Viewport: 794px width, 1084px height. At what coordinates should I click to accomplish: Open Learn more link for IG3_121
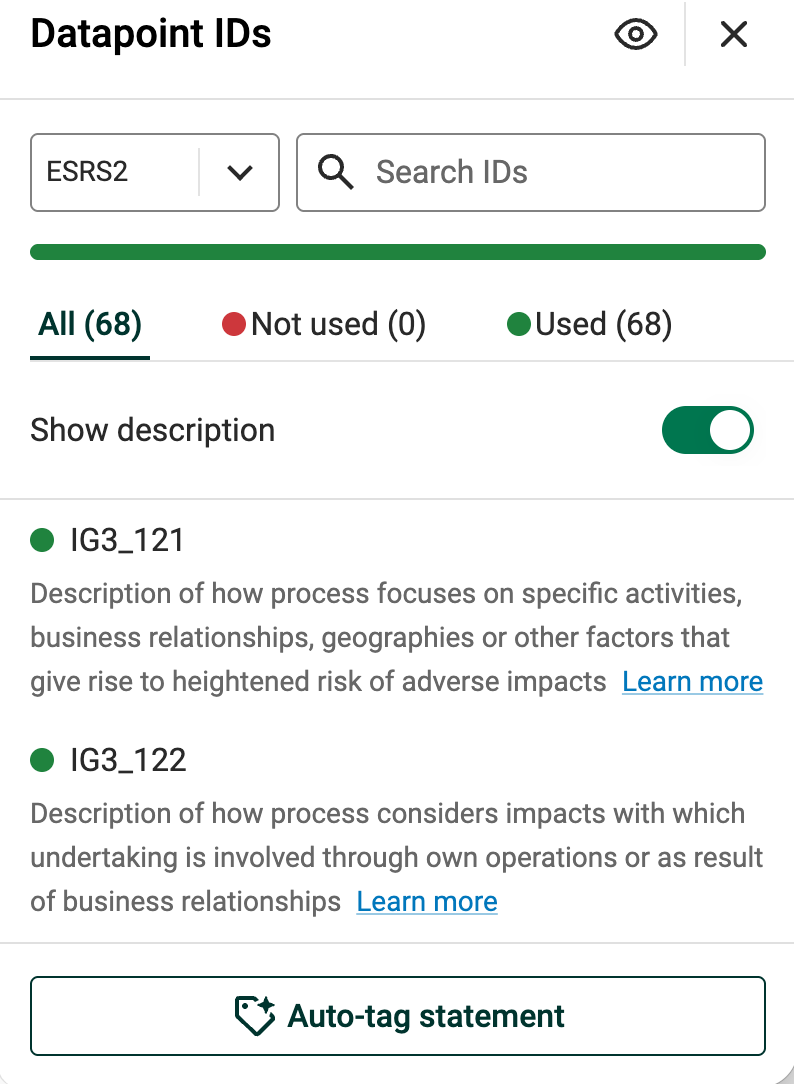click(692, 682)
